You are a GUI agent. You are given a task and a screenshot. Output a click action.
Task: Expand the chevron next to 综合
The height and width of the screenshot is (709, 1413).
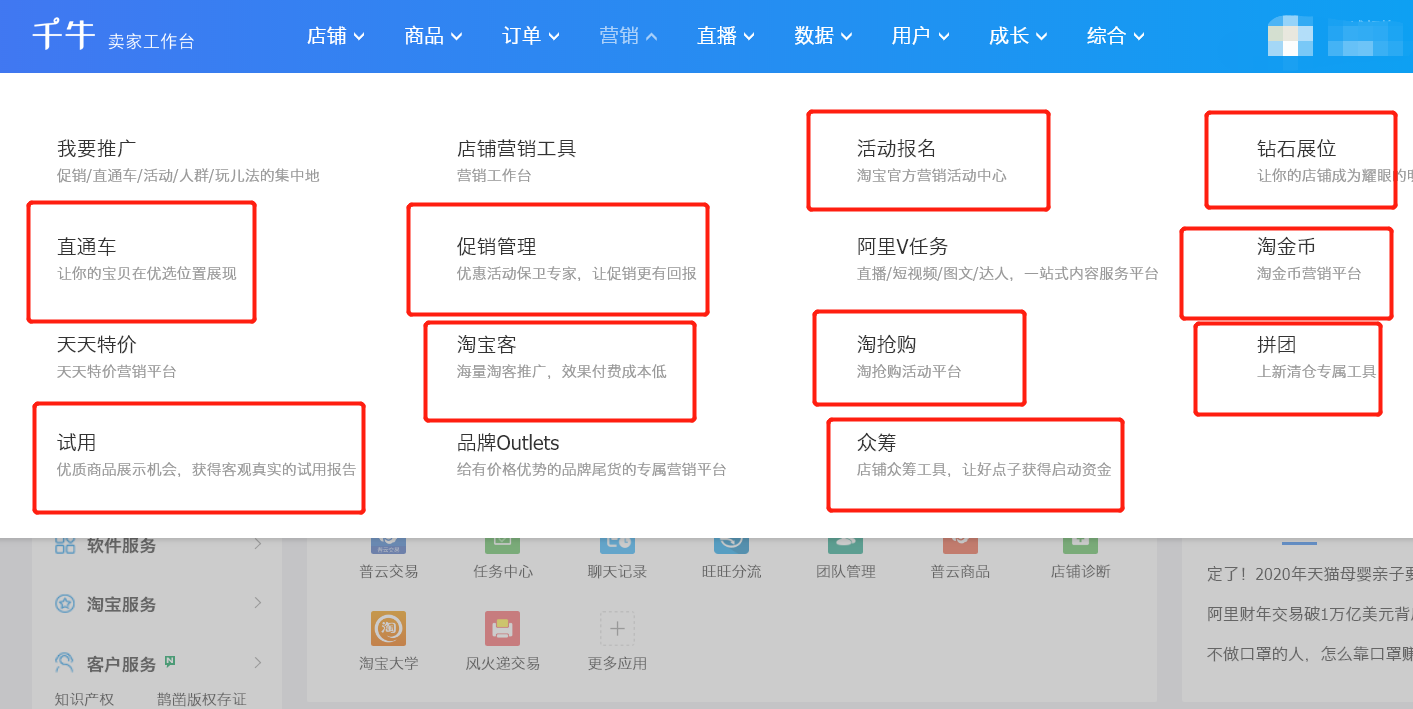pyautogui.click(x=1138, y=37)
